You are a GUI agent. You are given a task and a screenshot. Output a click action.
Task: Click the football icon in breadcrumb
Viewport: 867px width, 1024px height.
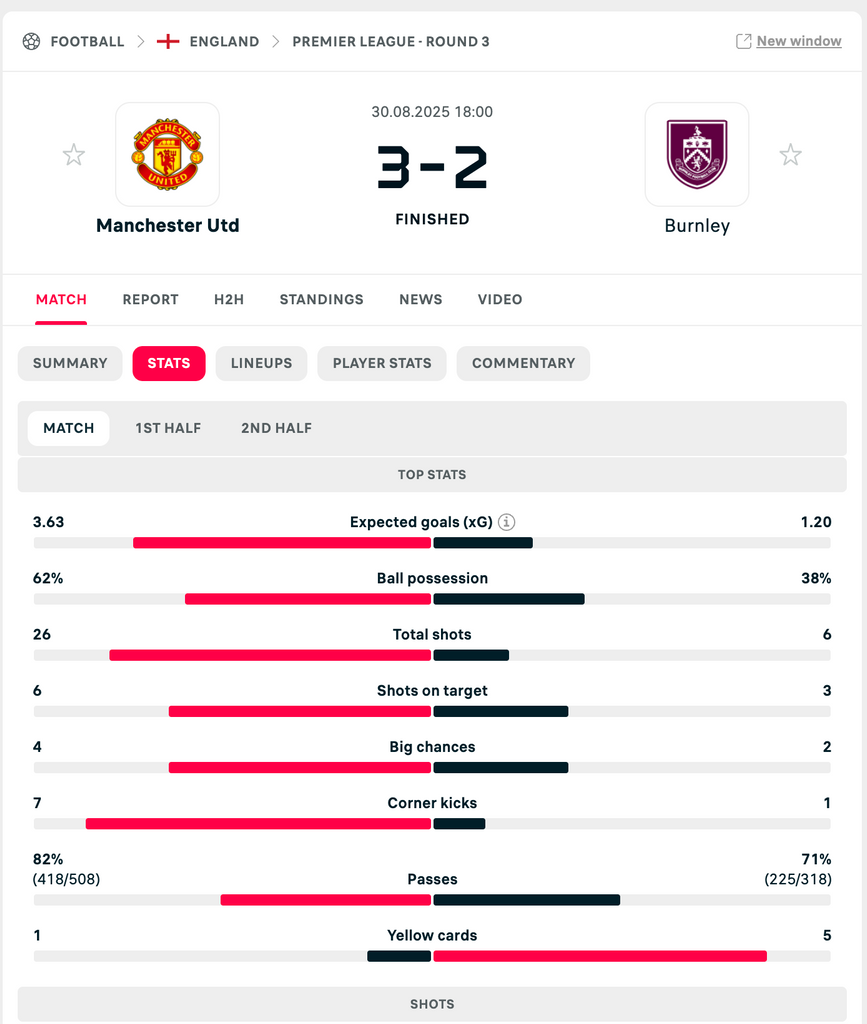tap(31, 42)
